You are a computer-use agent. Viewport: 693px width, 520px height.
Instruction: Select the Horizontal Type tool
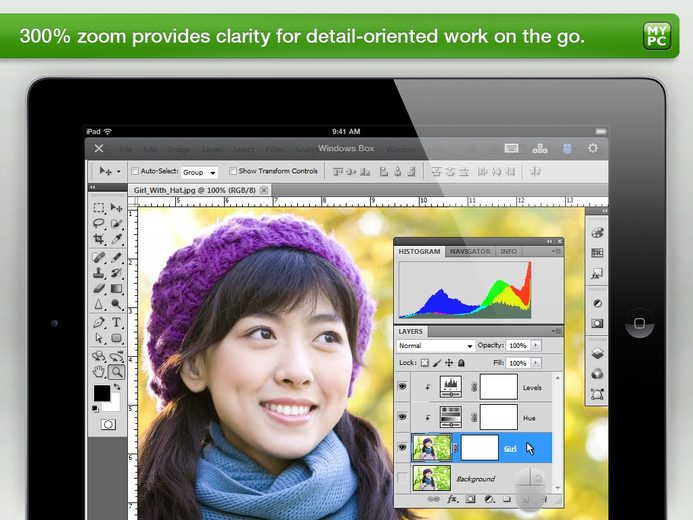point(117,322)
